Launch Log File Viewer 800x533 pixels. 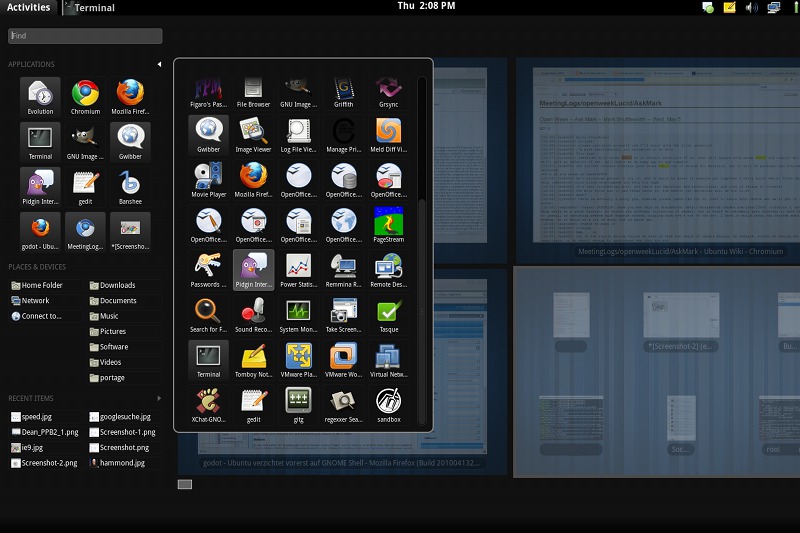pyautogui.click(x=298, y=135)
